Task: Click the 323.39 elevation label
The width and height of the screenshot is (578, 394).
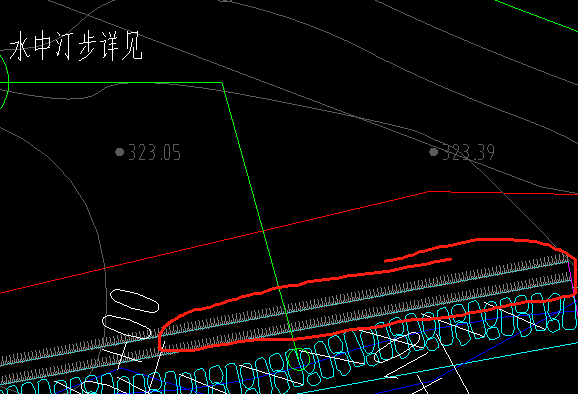Action: click(x=468, y=153)
